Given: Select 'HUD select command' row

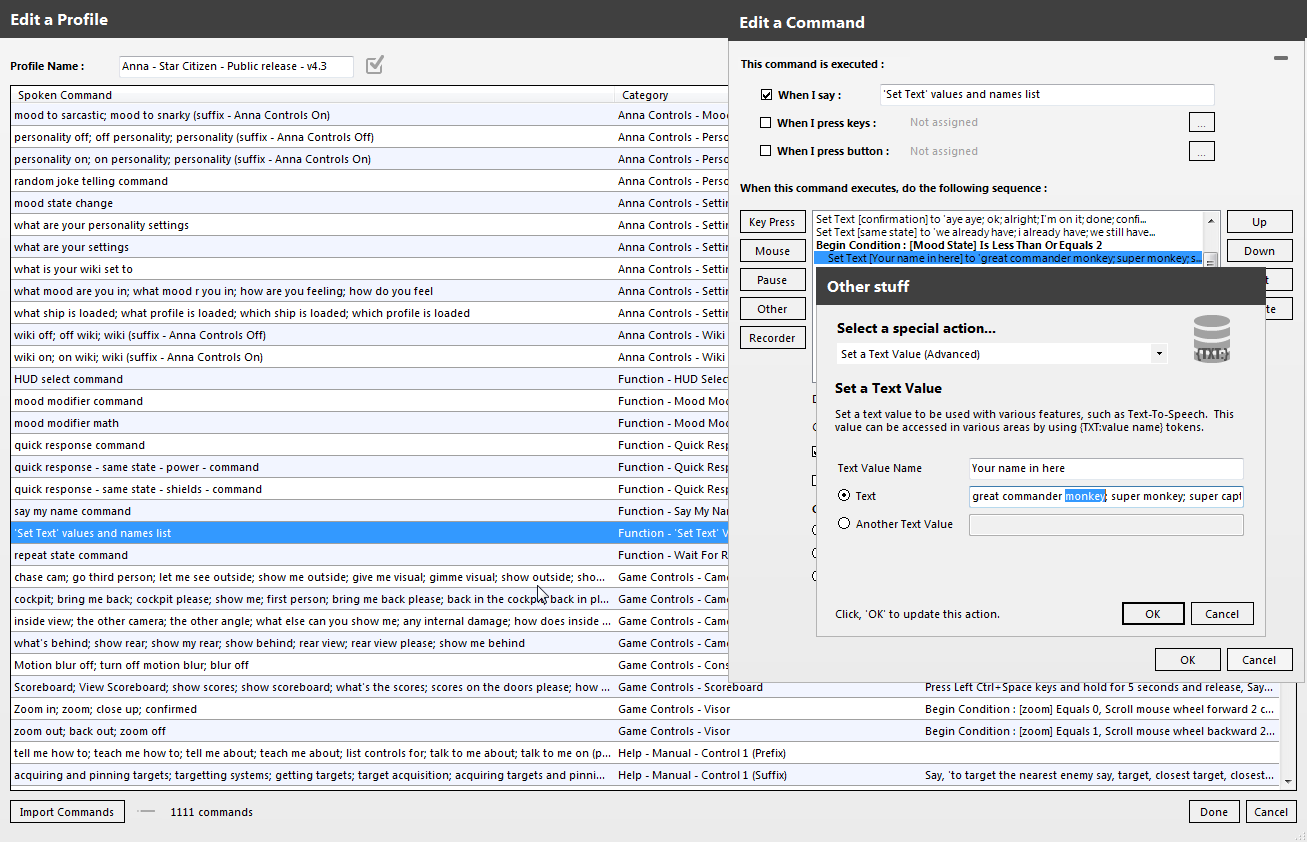Looking at the screenshot, I should click(x=370, y=379).
